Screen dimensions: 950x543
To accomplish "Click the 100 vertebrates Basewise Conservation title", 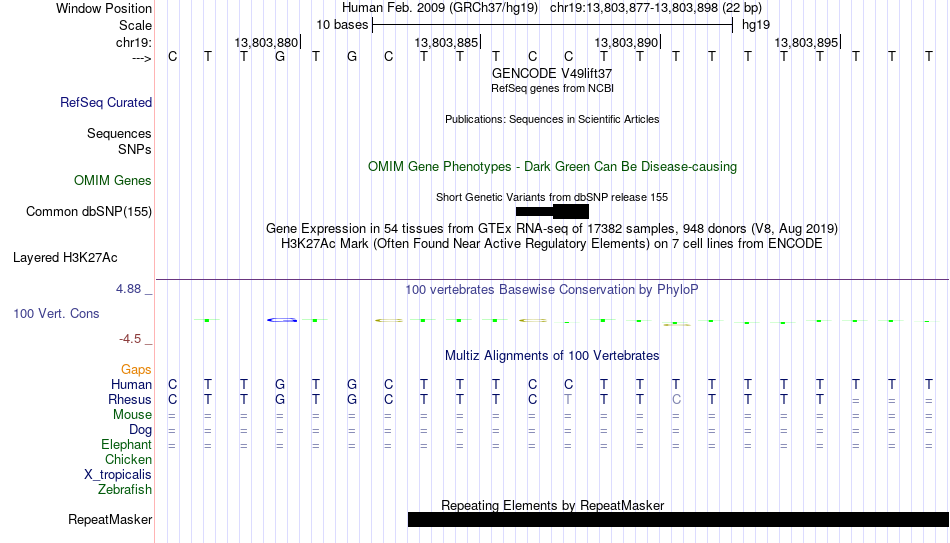I will (552, 290).
